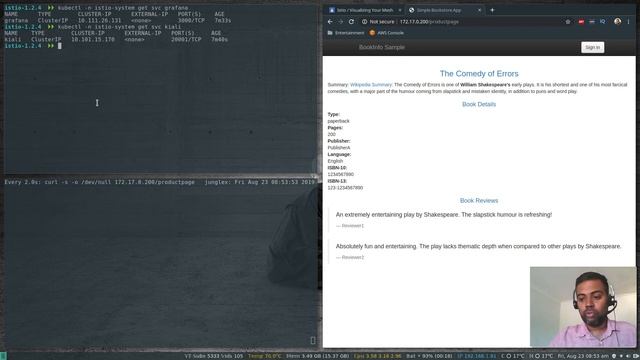Click the flag-striped extension icon
Viewport: 640px width, 360px height.
(x=592, y=22)
